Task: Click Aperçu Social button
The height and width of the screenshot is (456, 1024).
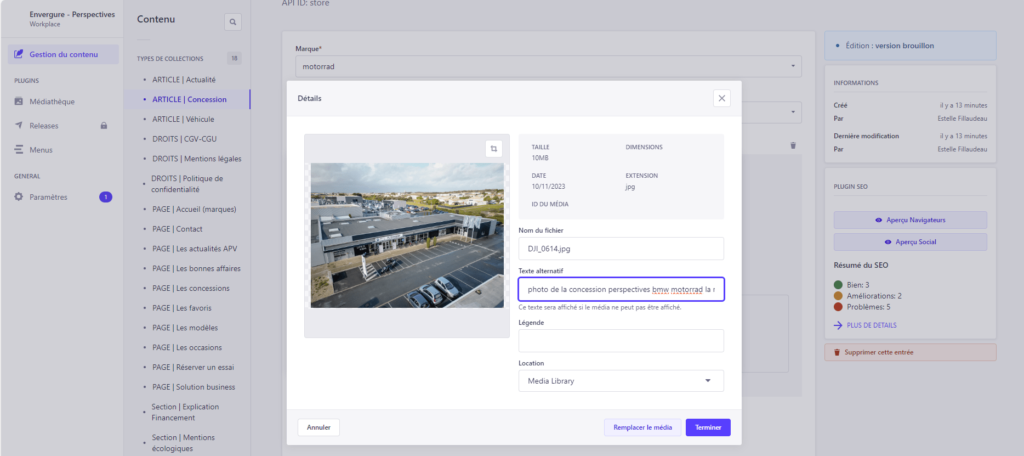Action: click(x=910, y=242)
